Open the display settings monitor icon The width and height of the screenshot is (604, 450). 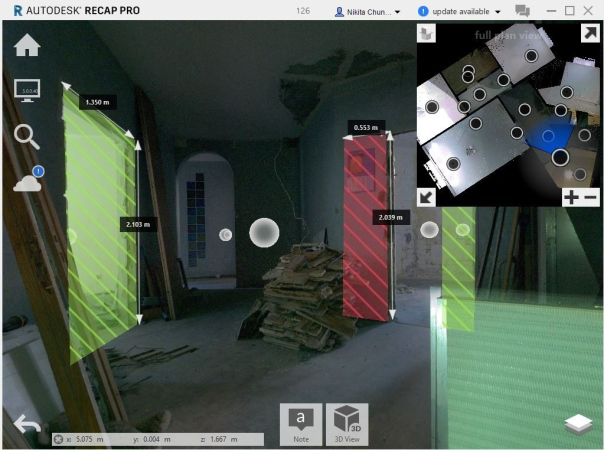point(27,92)
